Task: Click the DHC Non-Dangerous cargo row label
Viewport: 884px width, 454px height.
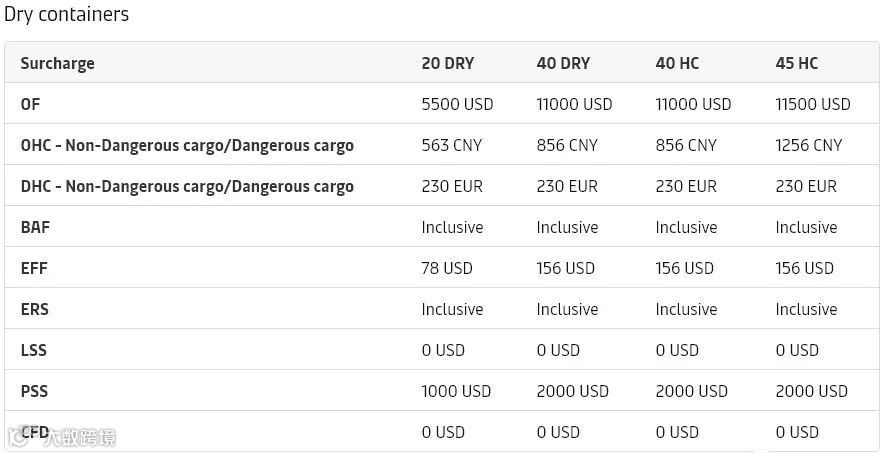Action: (187, 186)
